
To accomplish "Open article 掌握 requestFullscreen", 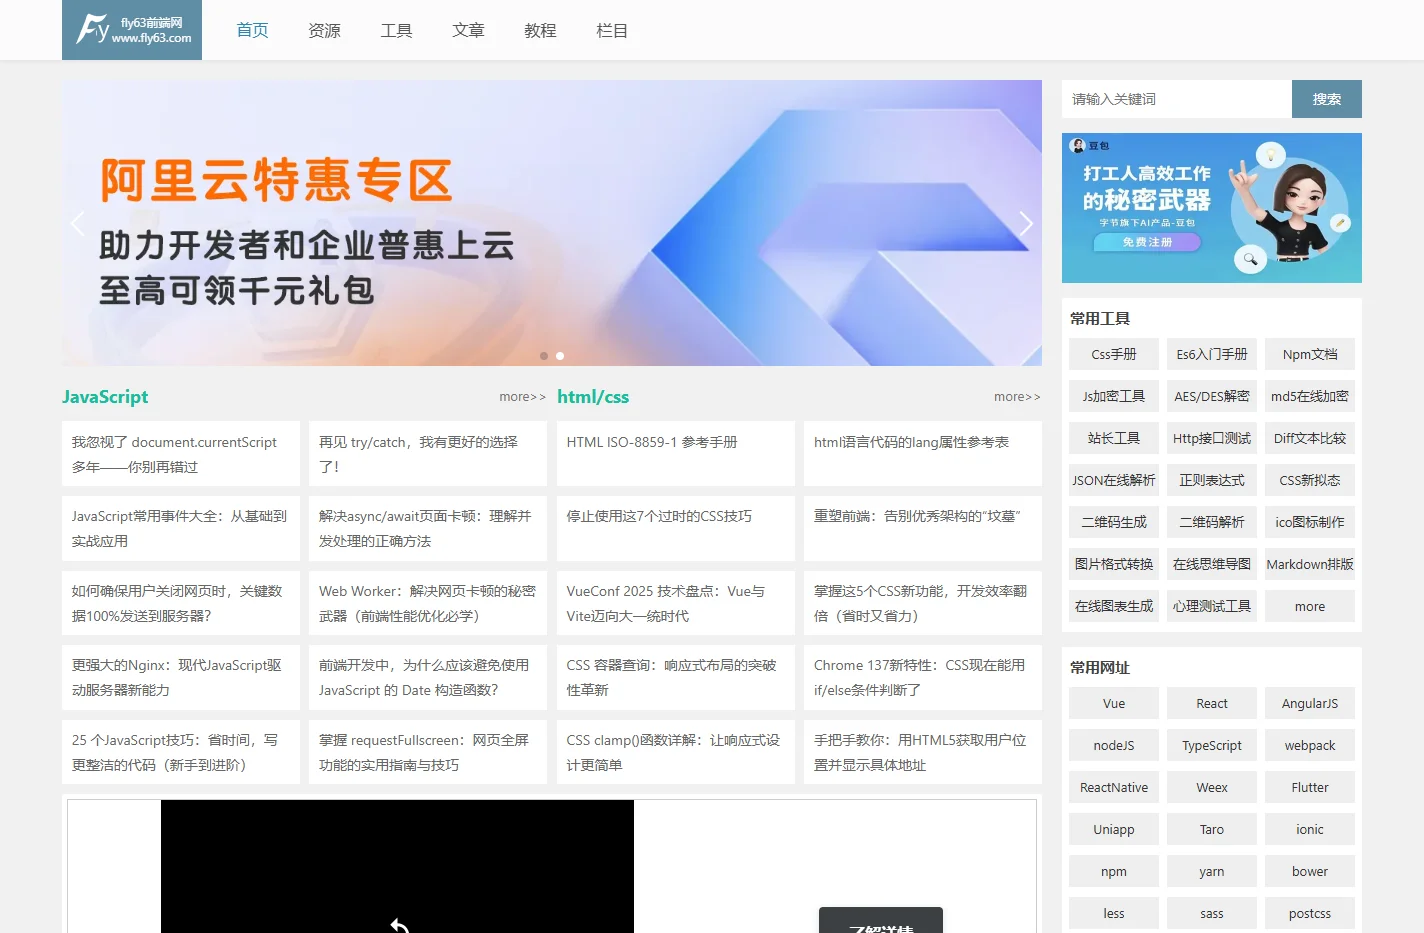I will 428,752.
